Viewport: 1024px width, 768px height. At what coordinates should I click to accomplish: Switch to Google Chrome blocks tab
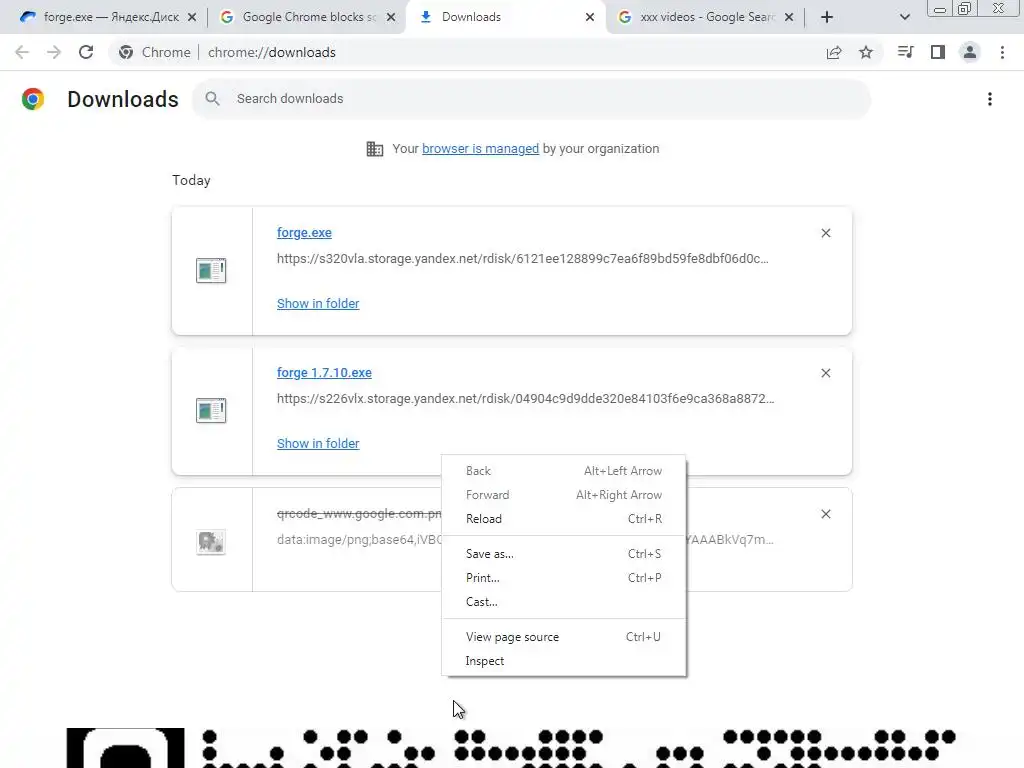point(304,17)
